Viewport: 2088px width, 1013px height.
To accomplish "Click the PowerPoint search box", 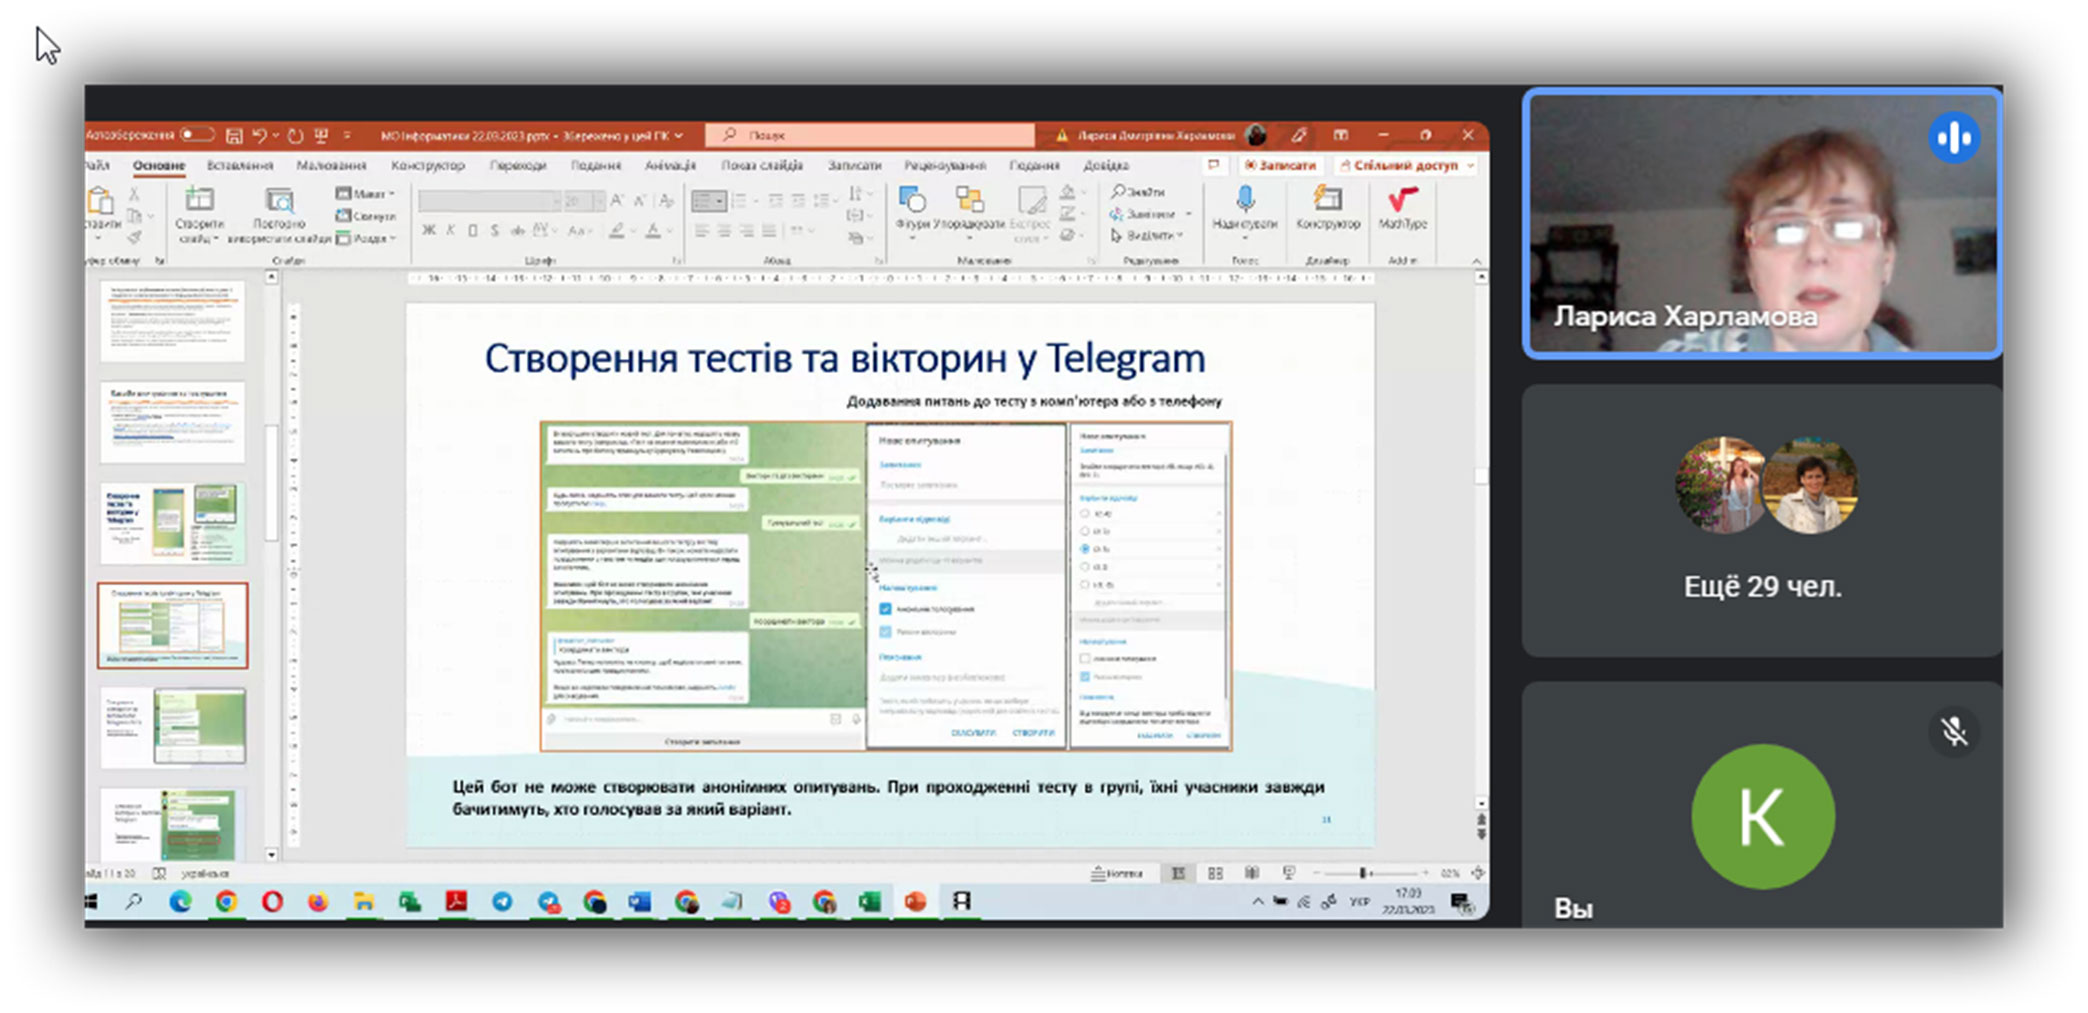I will [869, 135].
